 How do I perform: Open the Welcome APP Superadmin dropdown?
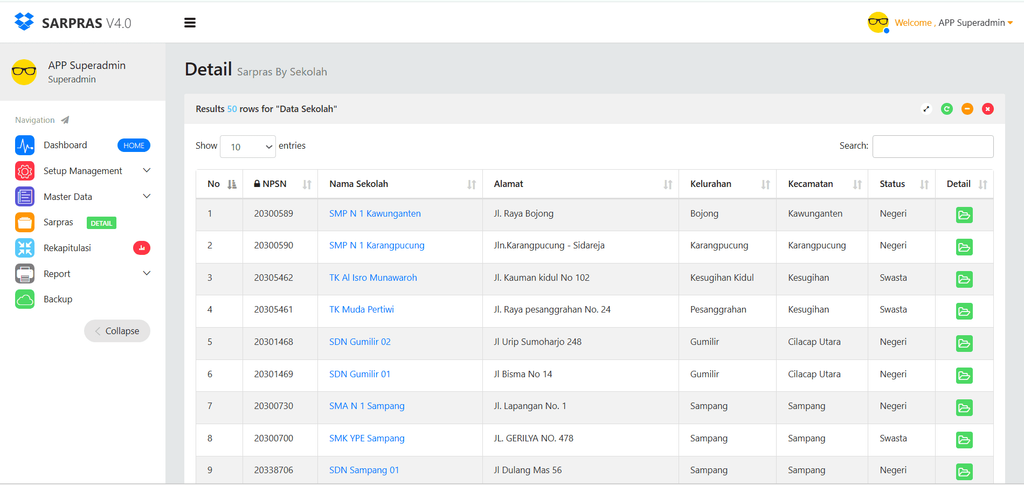tap(953, 23)
